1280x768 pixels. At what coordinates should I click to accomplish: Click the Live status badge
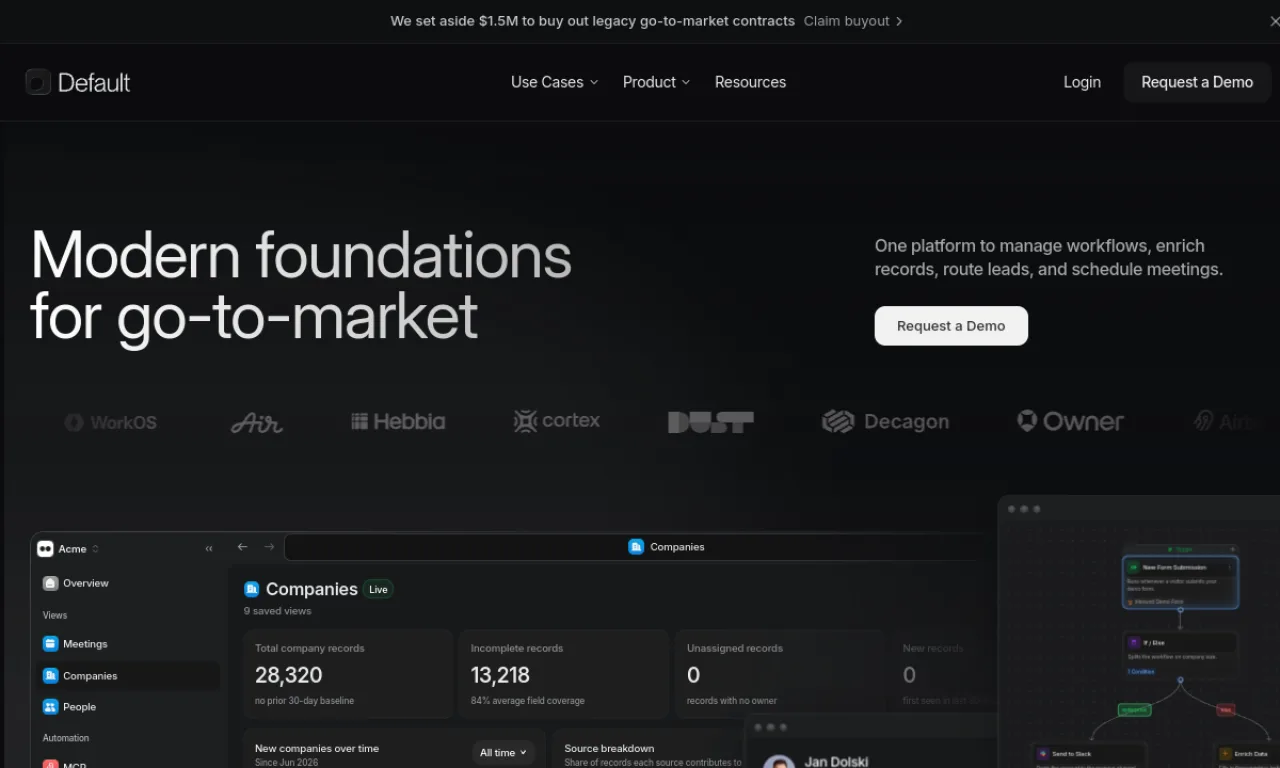click(378, 589)
